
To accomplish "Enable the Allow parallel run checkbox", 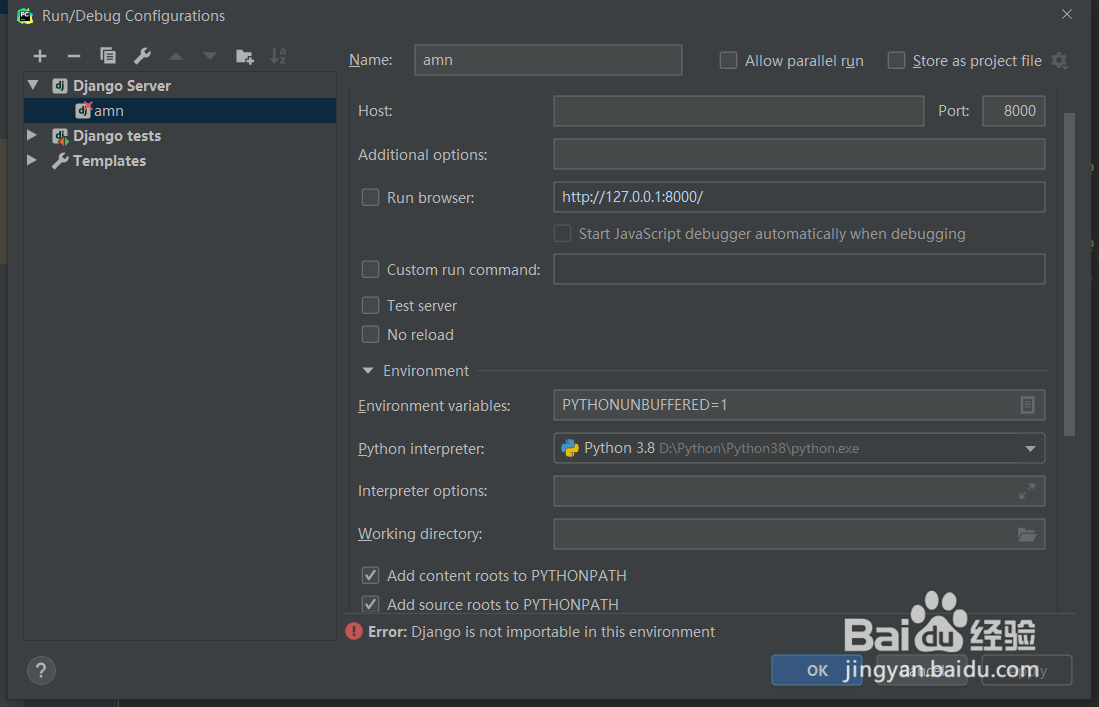I will click(x=728, y=61).
